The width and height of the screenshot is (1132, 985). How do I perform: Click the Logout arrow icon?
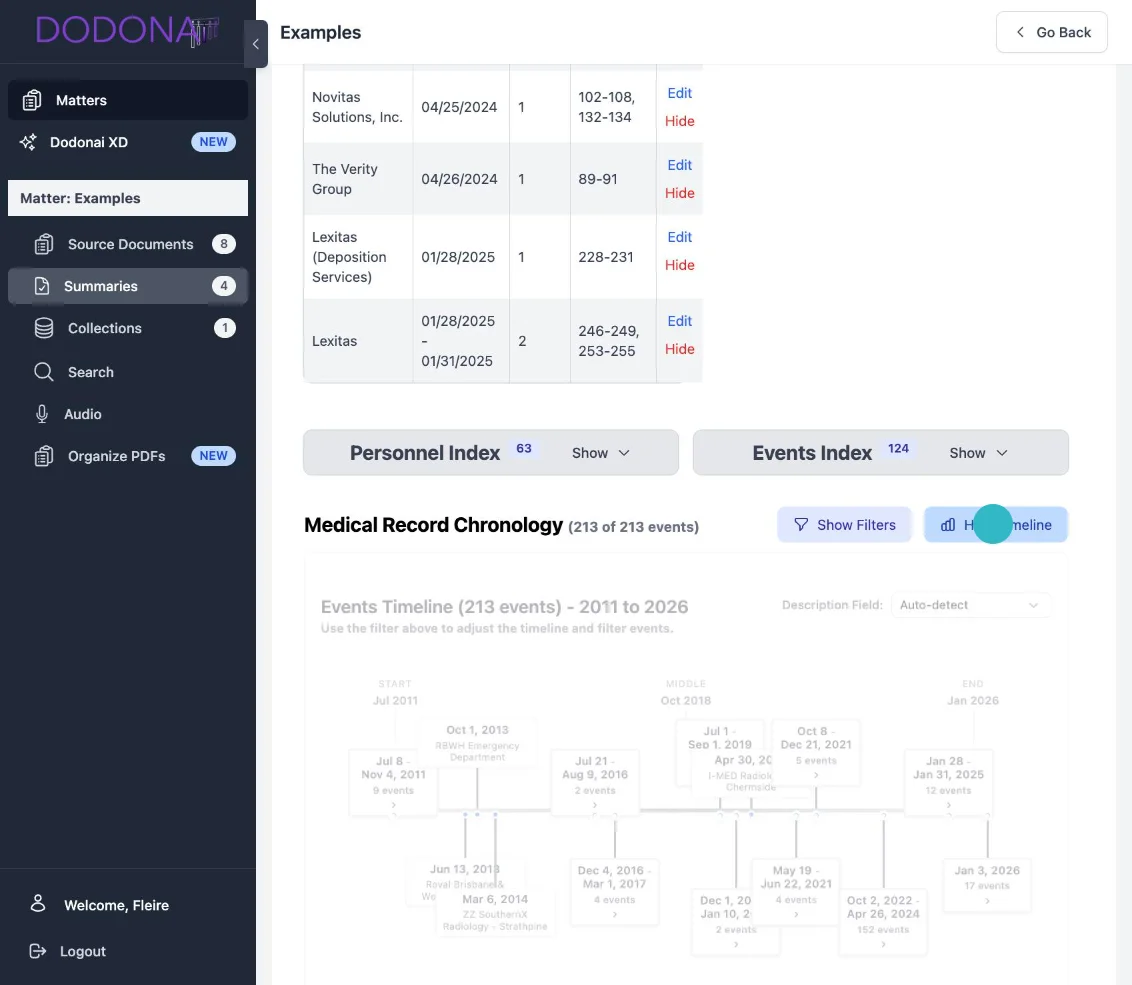(38, 951)
